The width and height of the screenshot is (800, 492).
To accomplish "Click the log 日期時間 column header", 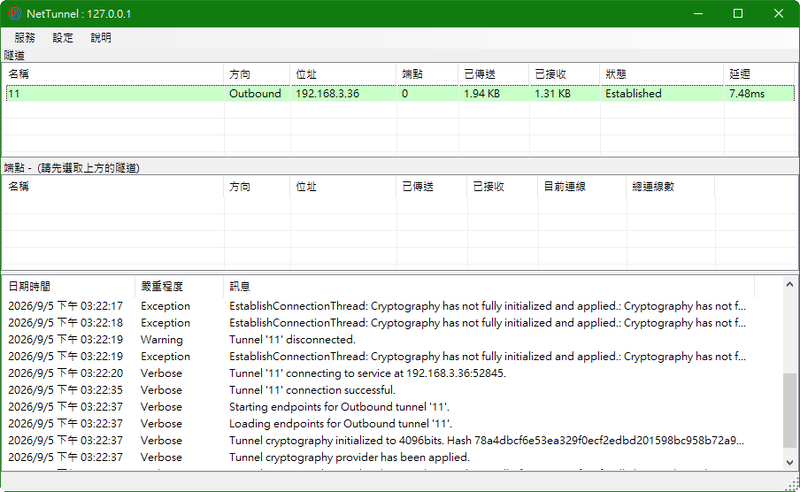I will 69,286.
